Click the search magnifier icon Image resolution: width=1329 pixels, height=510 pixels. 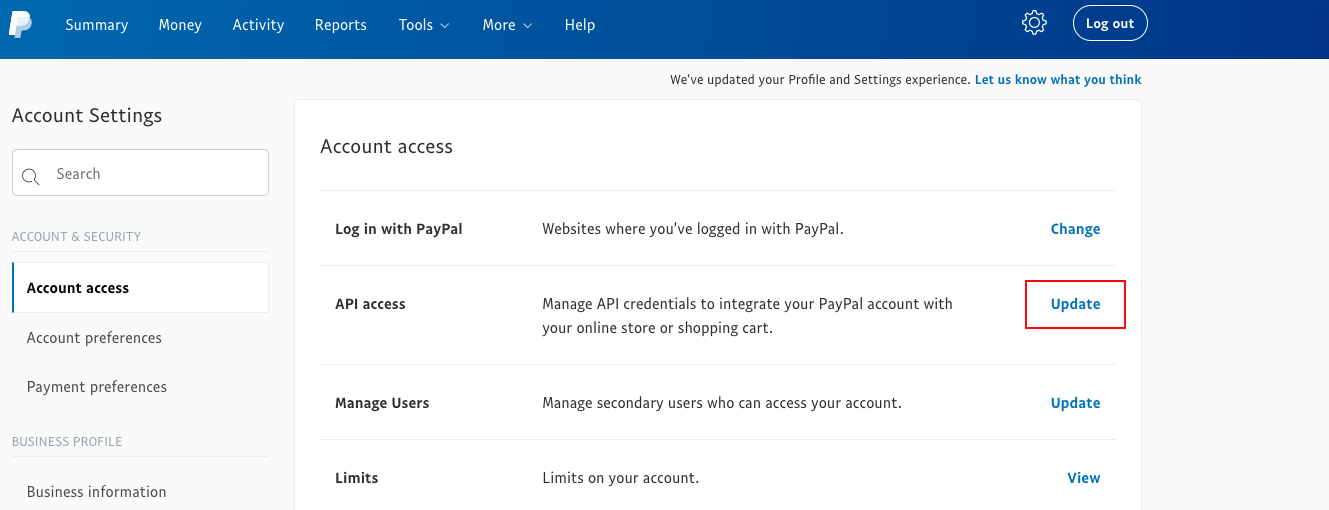point(31,177)
